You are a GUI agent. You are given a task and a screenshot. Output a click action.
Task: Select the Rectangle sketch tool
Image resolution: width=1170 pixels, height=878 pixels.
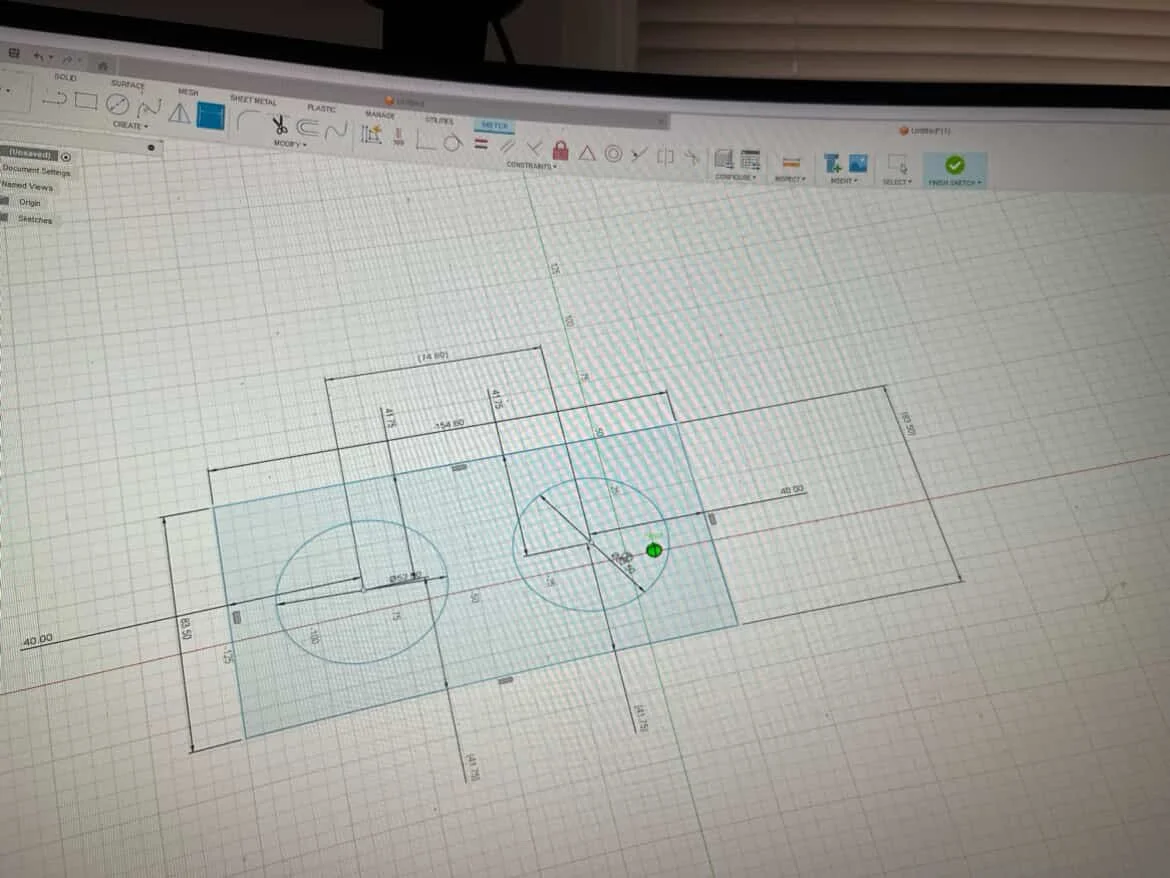[85, 101]
